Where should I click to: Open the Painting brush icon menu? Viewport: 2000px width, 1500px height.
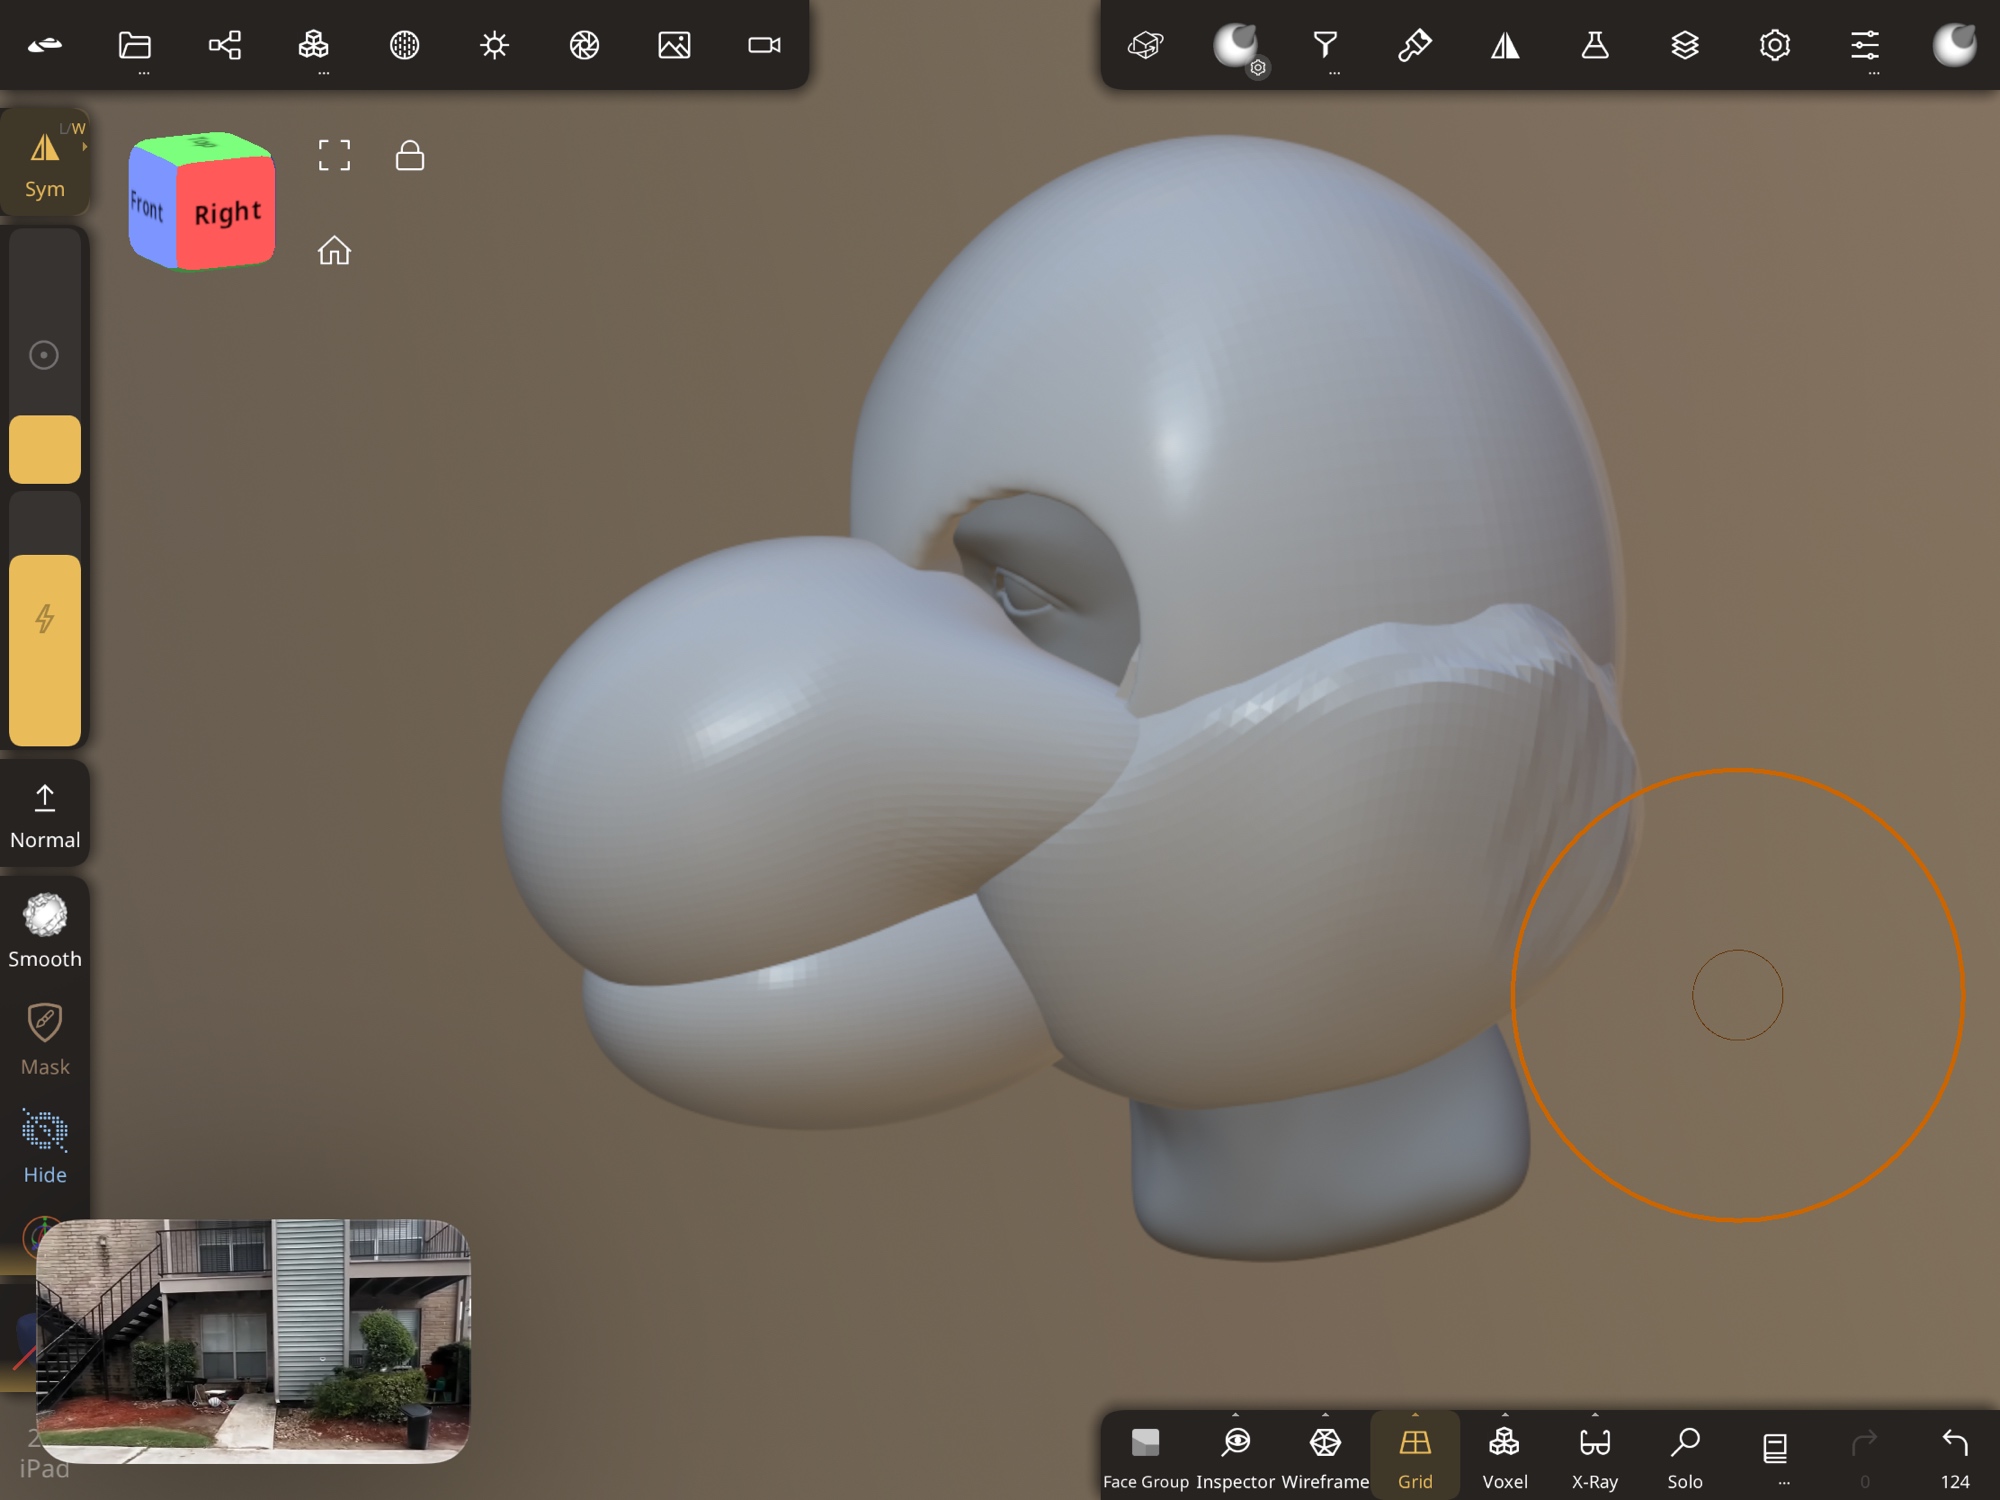point(1415,45)
